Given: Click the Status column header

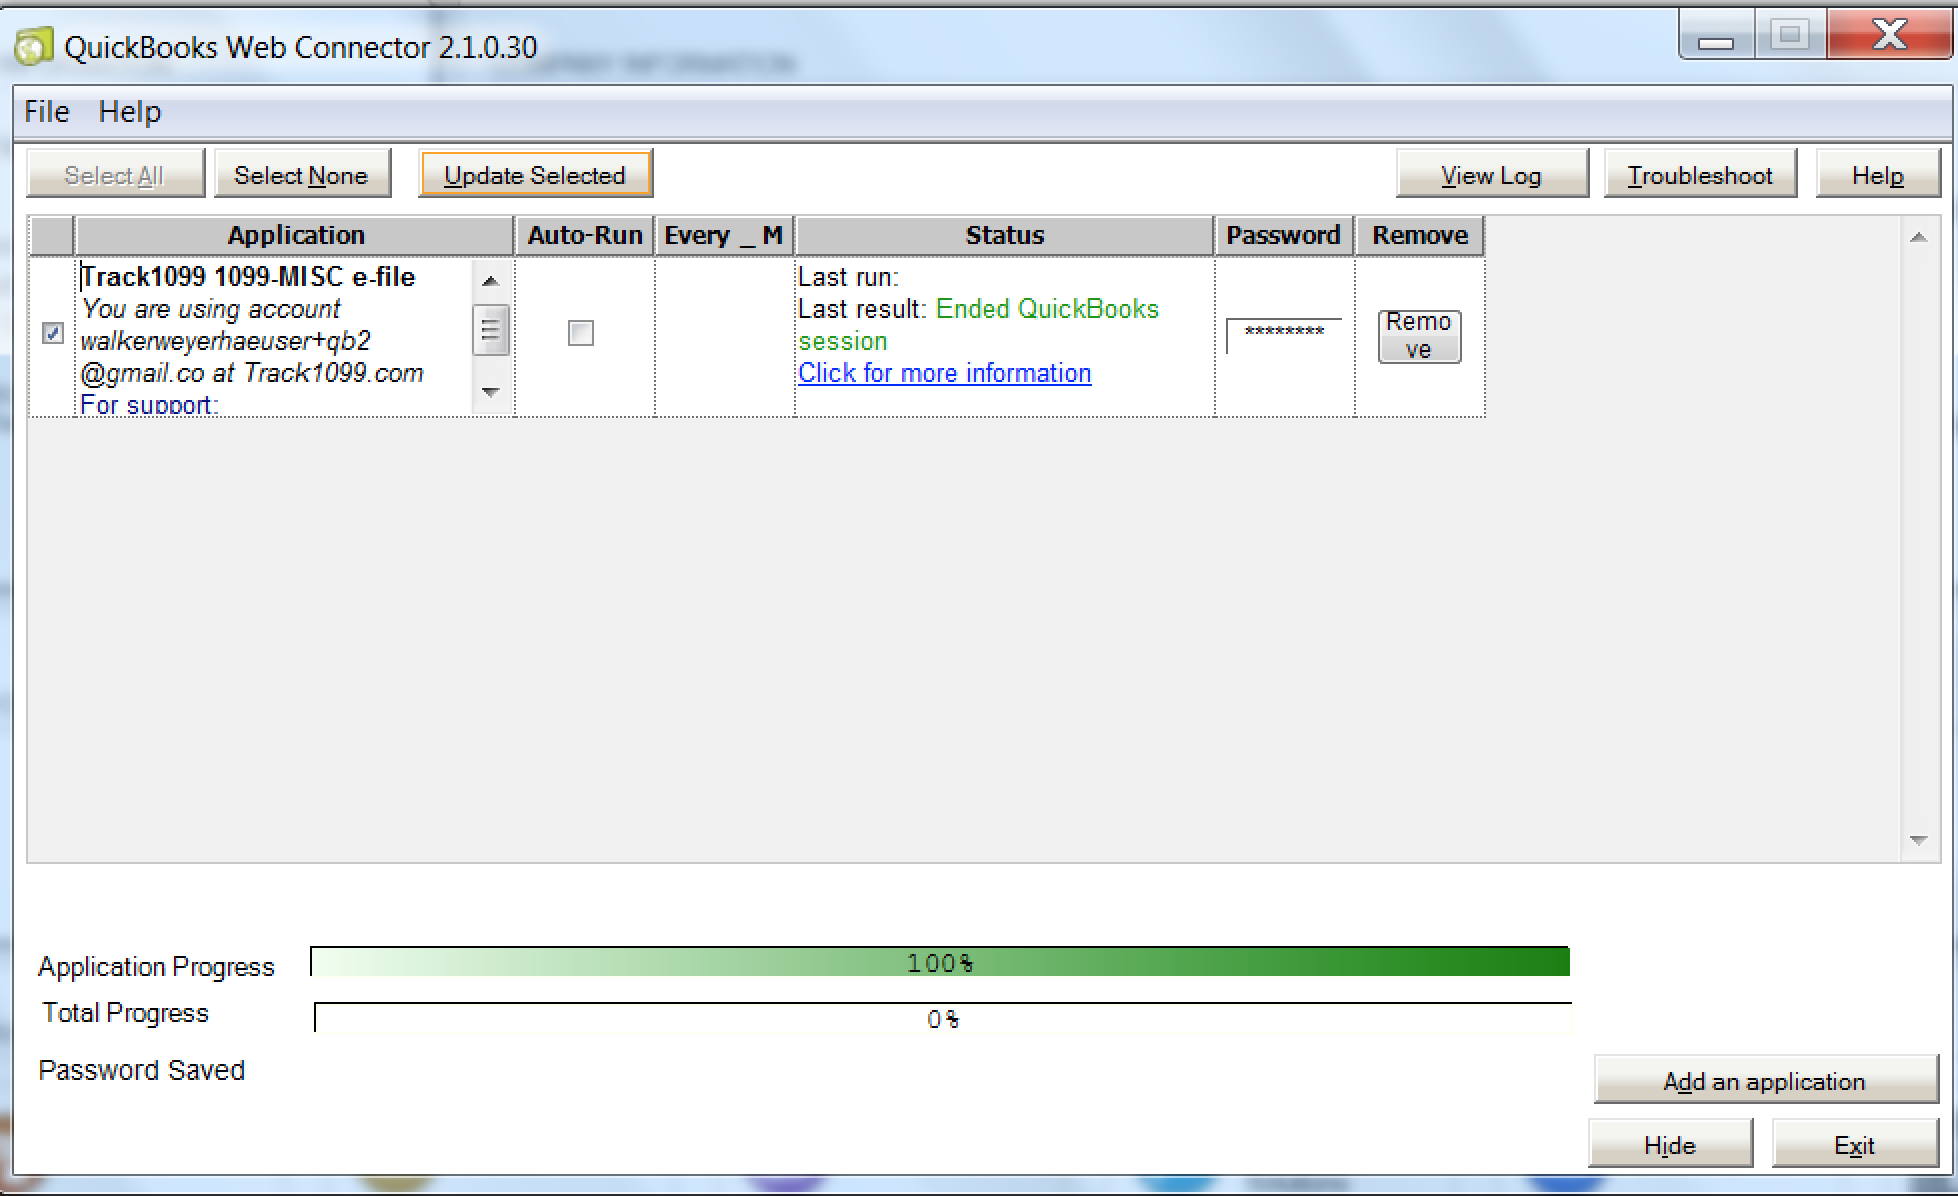Looking at the screenshot, I should pyautogui.click(x=1004, y=236).
